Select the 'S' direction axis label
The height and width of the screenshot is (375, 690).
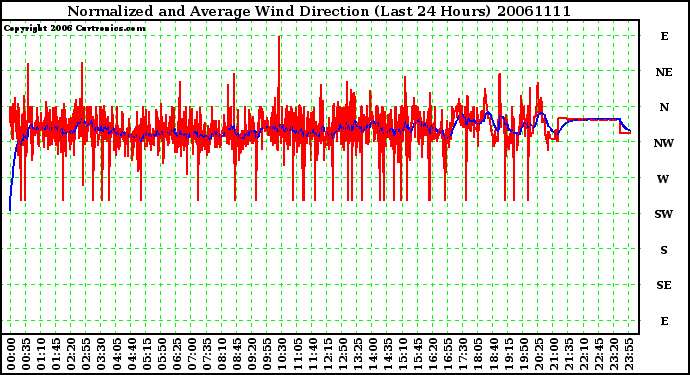click(x=664, y=250)
